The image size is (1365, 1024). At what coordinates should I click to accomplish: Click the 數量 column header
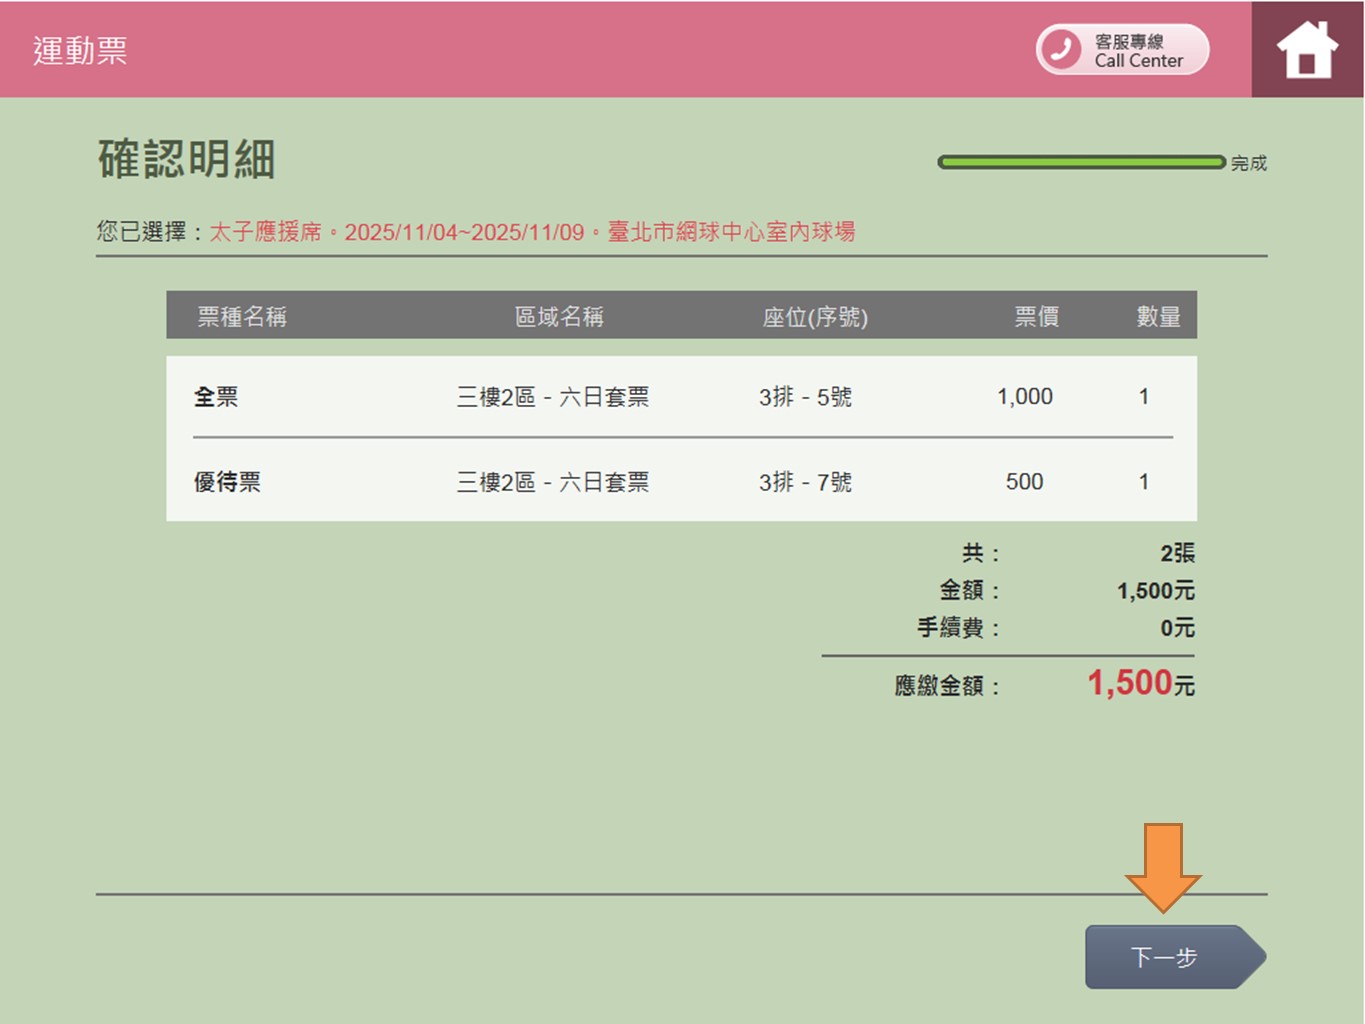point(1158,317)
